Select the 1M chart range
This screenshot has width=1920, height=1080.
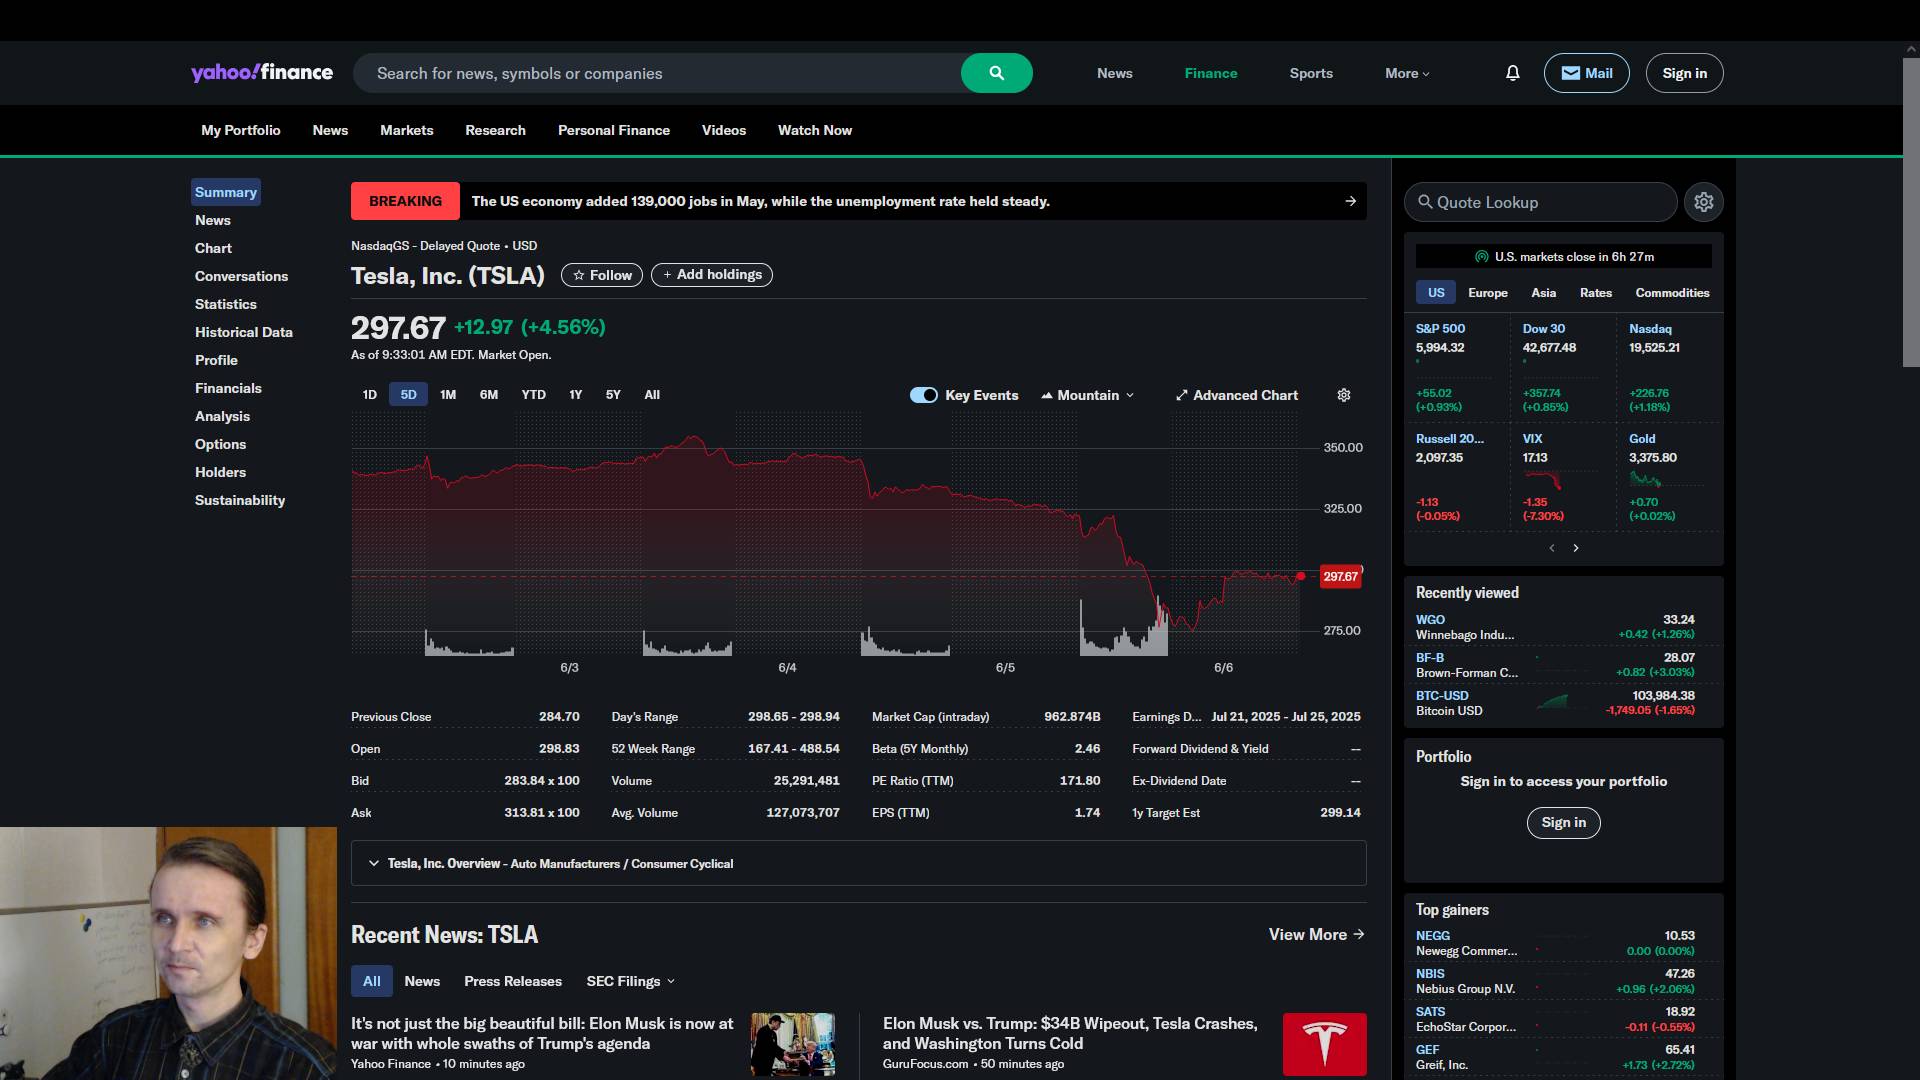[448, 395]
